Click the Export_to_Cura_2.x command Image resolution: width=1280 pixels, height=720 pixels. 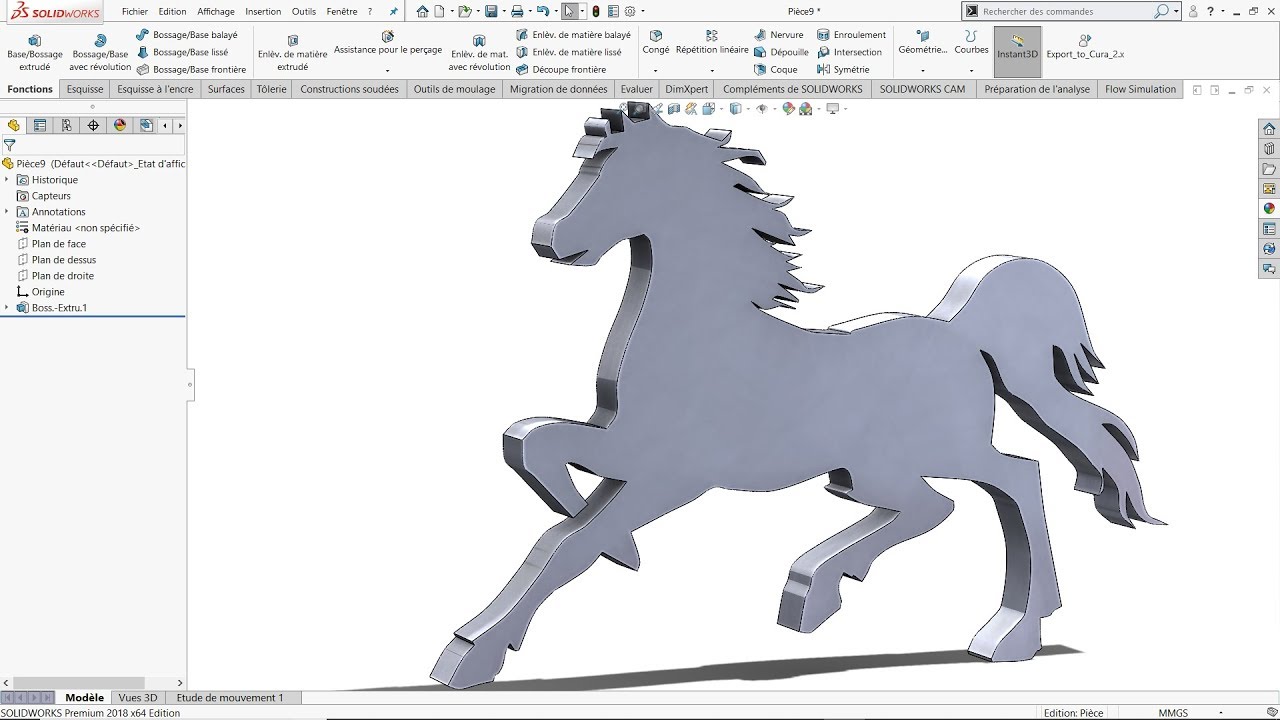pyautogui.click(x=1085, y=47)
